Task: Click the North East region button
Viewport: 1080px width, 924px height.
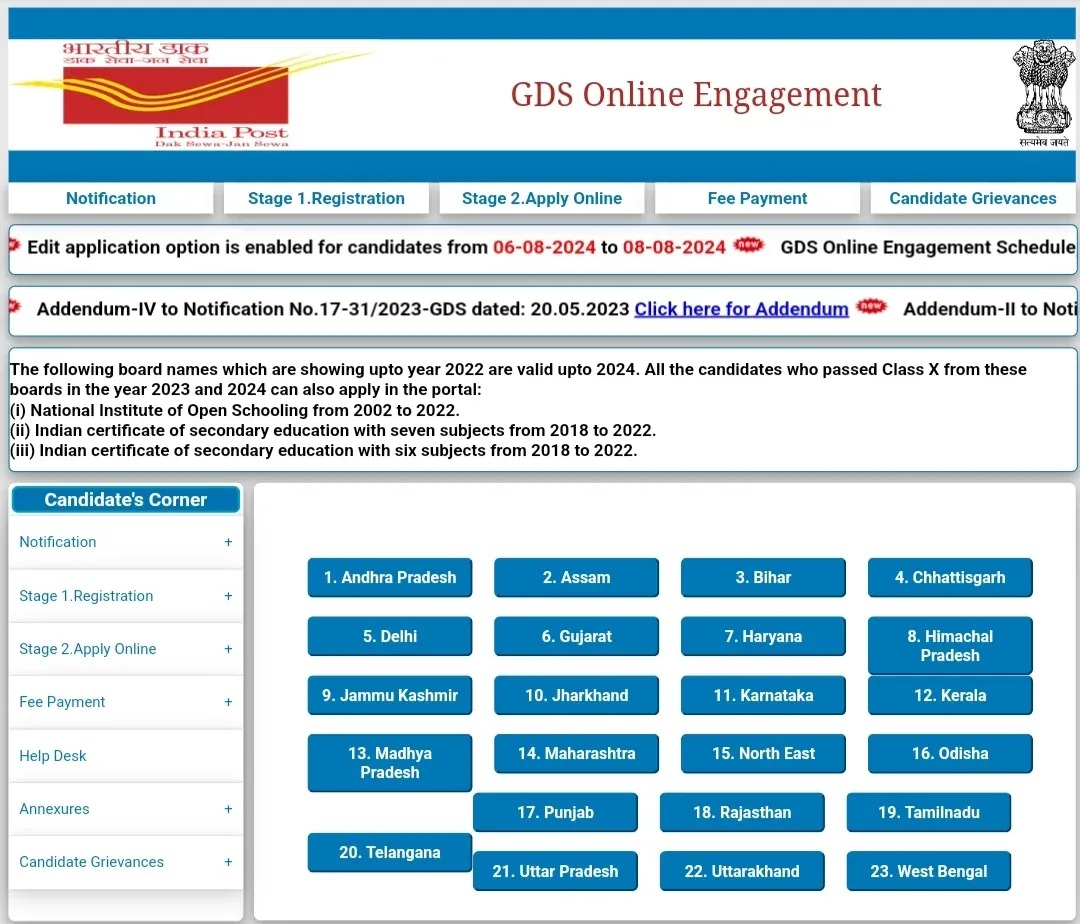Action: (763, 753)
